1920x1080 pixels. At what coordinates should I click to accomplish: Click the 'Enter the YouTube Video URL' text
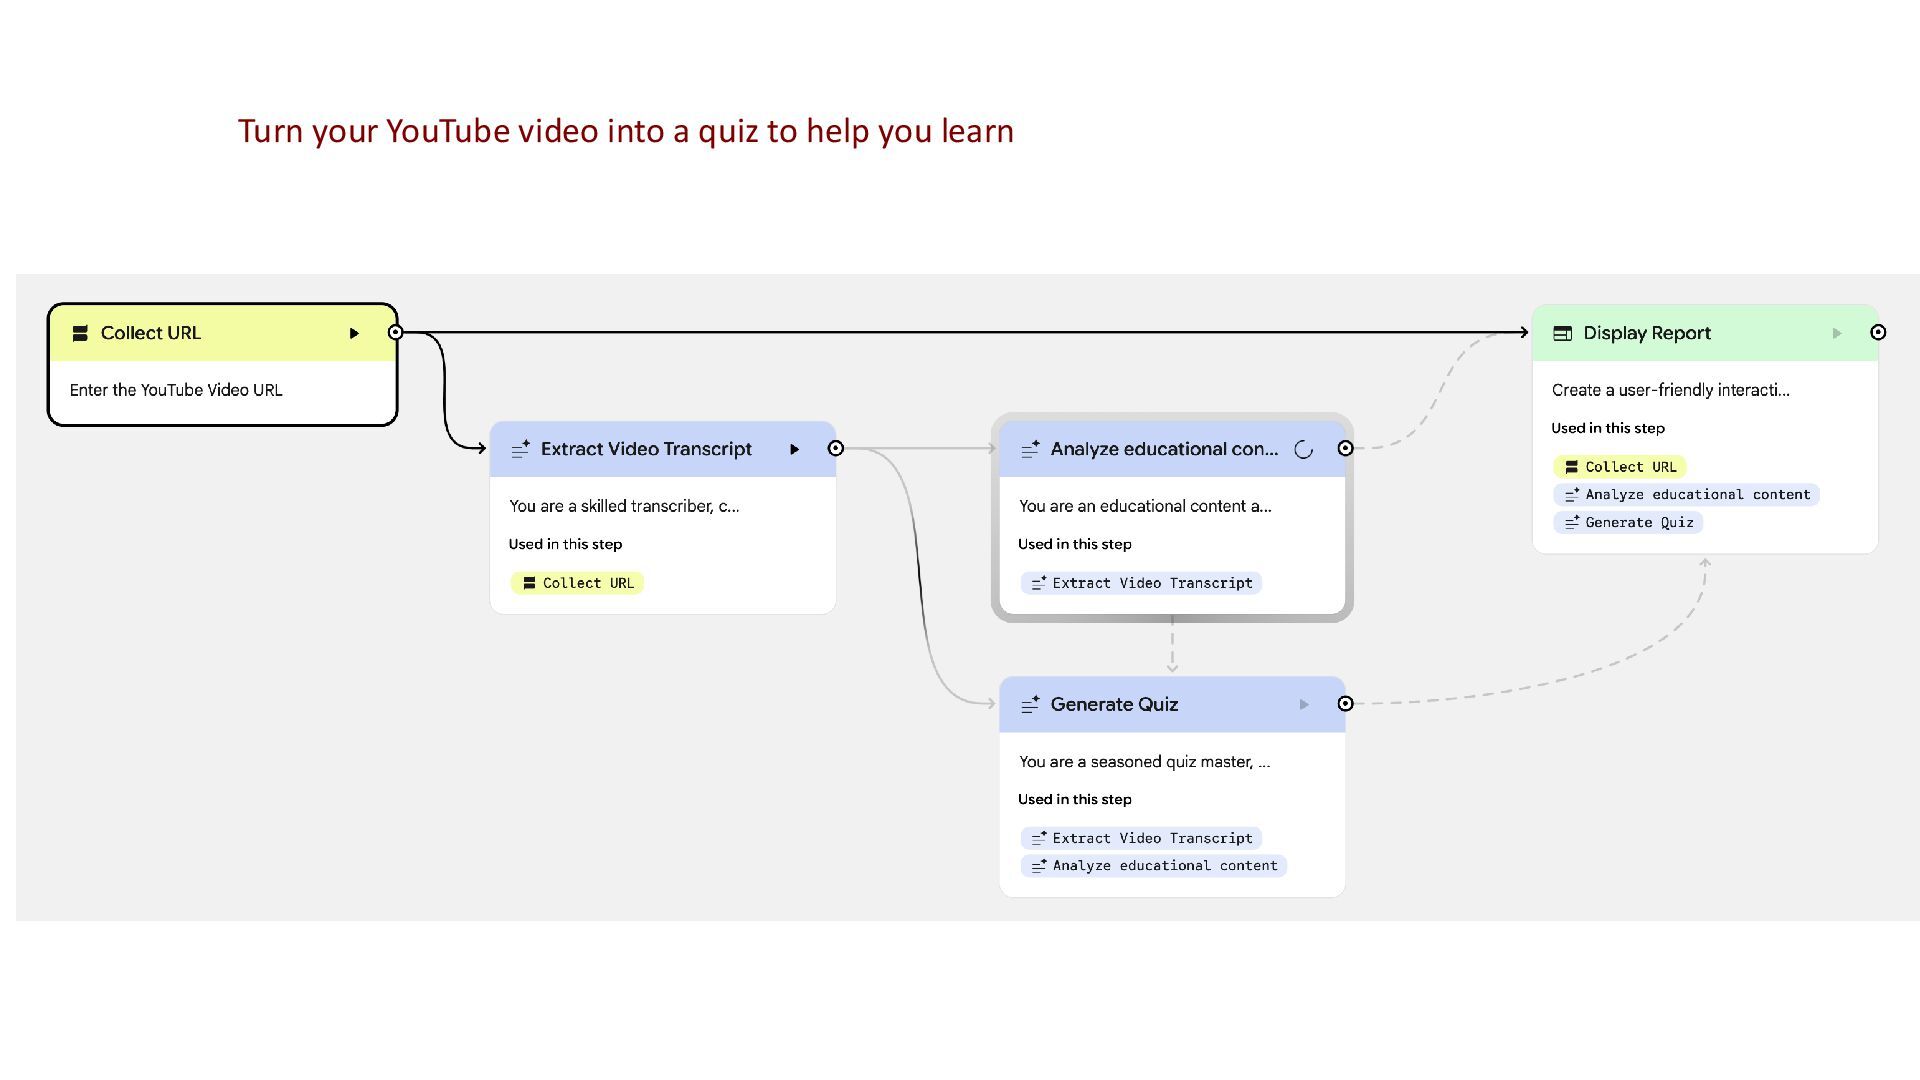coord(176,390)
